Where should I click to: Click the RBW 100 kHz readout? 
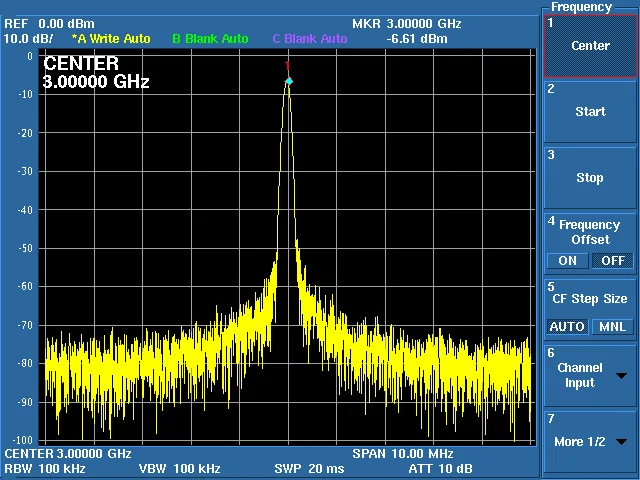[x=45, y=468]
